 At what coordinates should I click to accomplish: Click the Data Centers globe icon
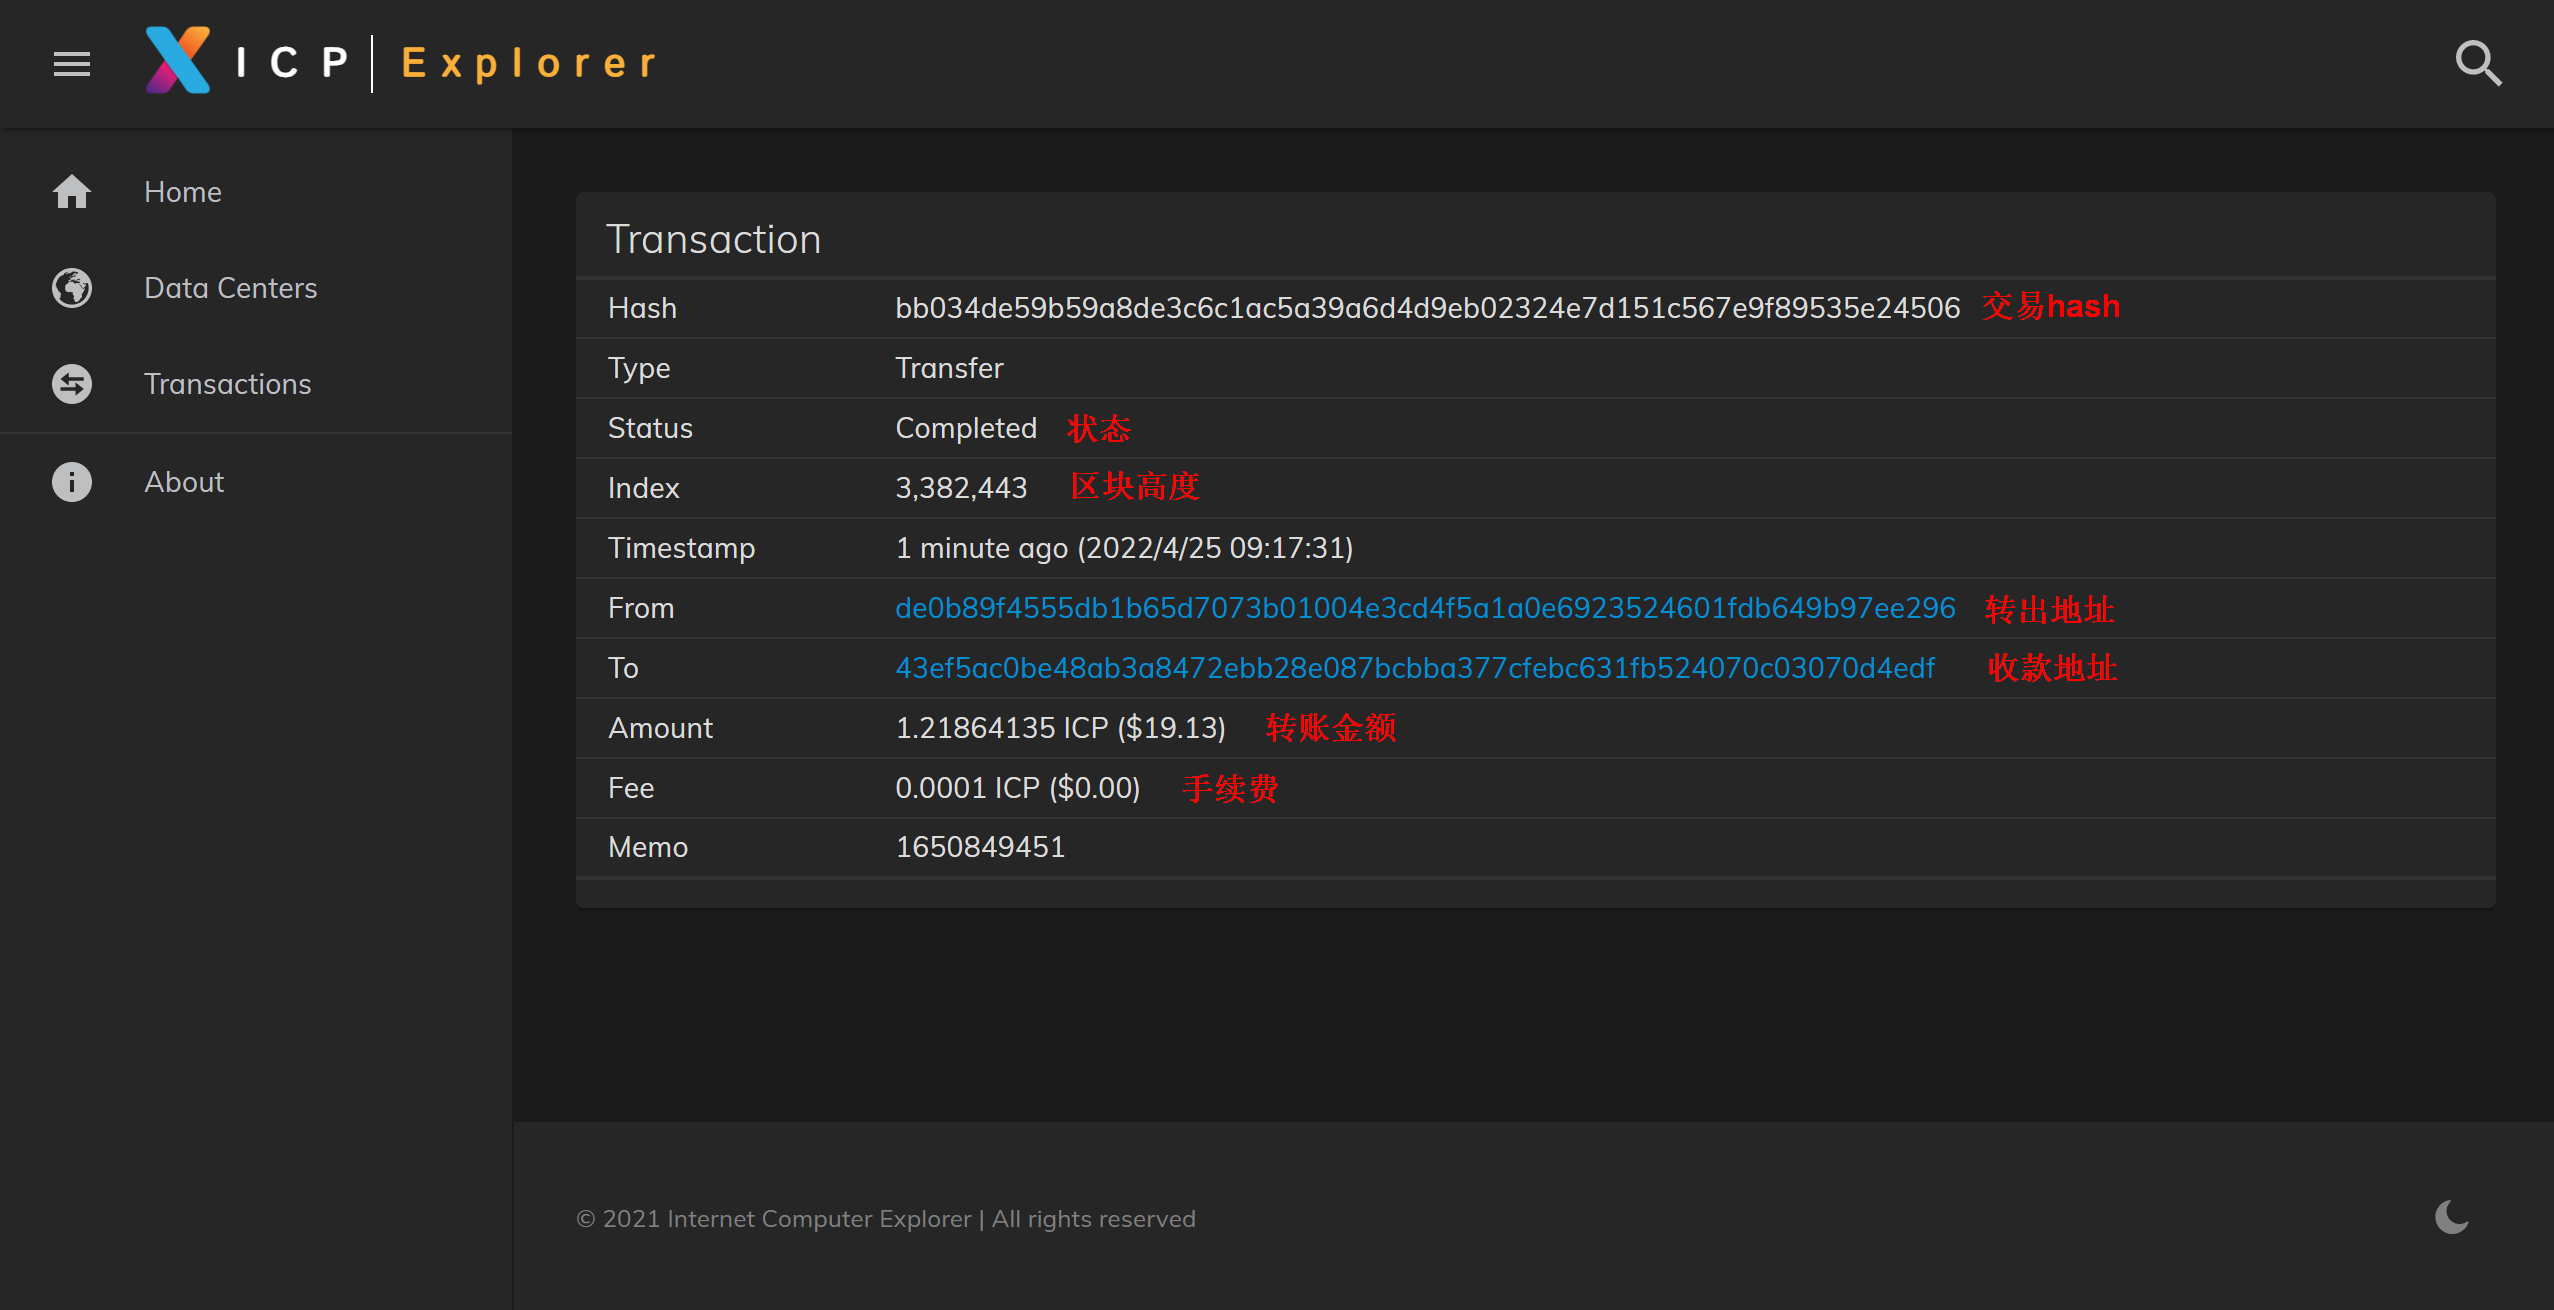point(72,288)
